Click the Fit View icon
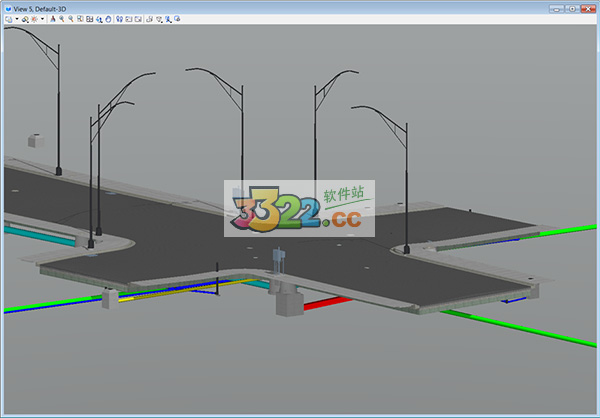The height and width of the screenshot is (418, 600). pyautogui.click(x=89, y=19)
